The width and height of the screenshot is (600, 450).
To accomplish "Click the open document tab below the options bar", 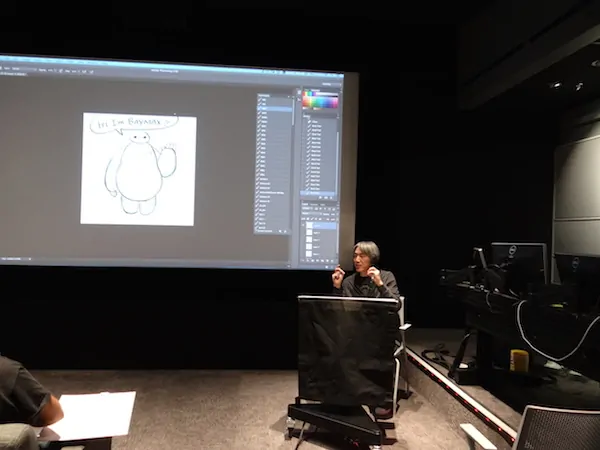I will click(13, 73).
